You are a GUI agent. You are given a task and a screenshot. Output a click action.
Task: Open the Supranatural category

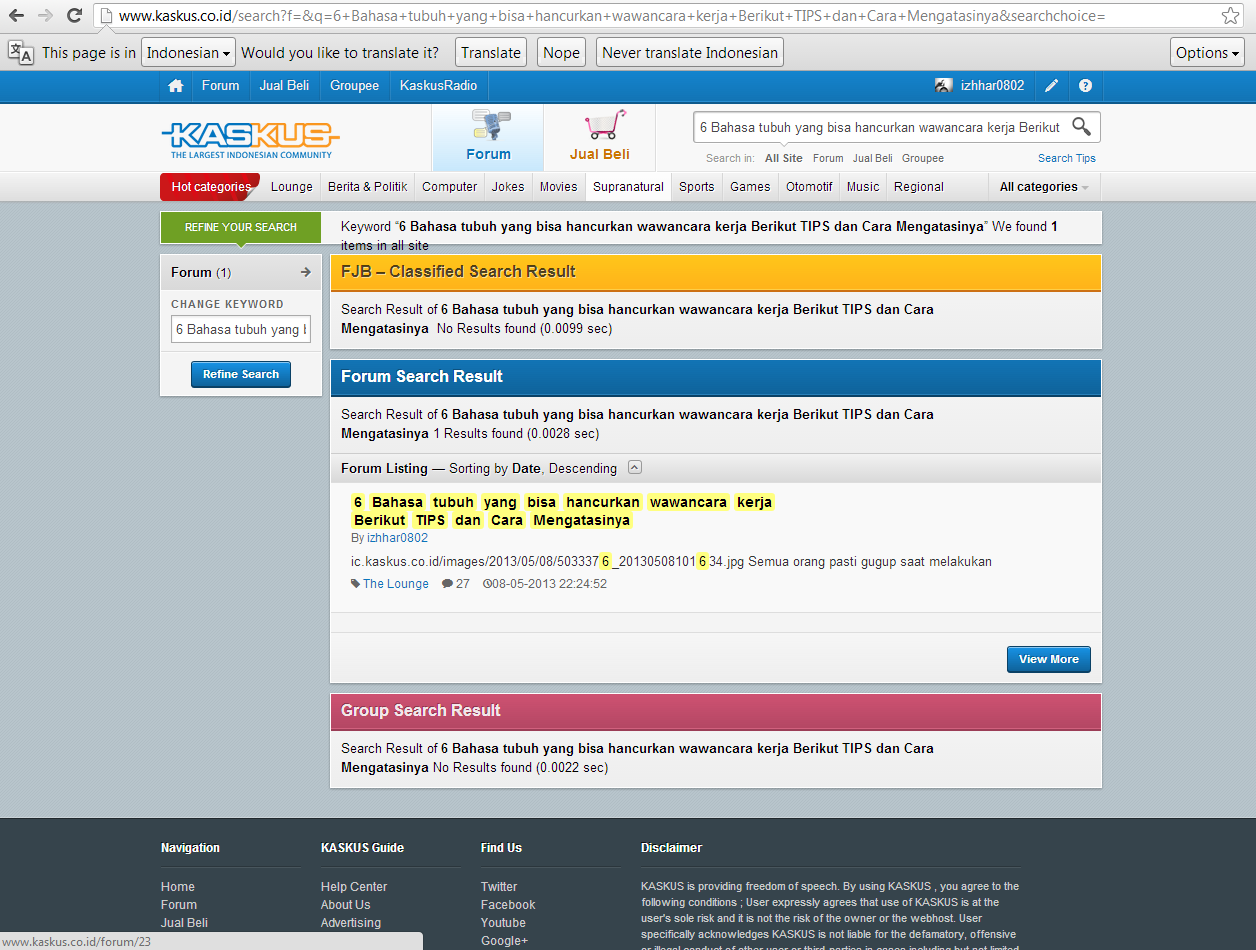(628, 187)
